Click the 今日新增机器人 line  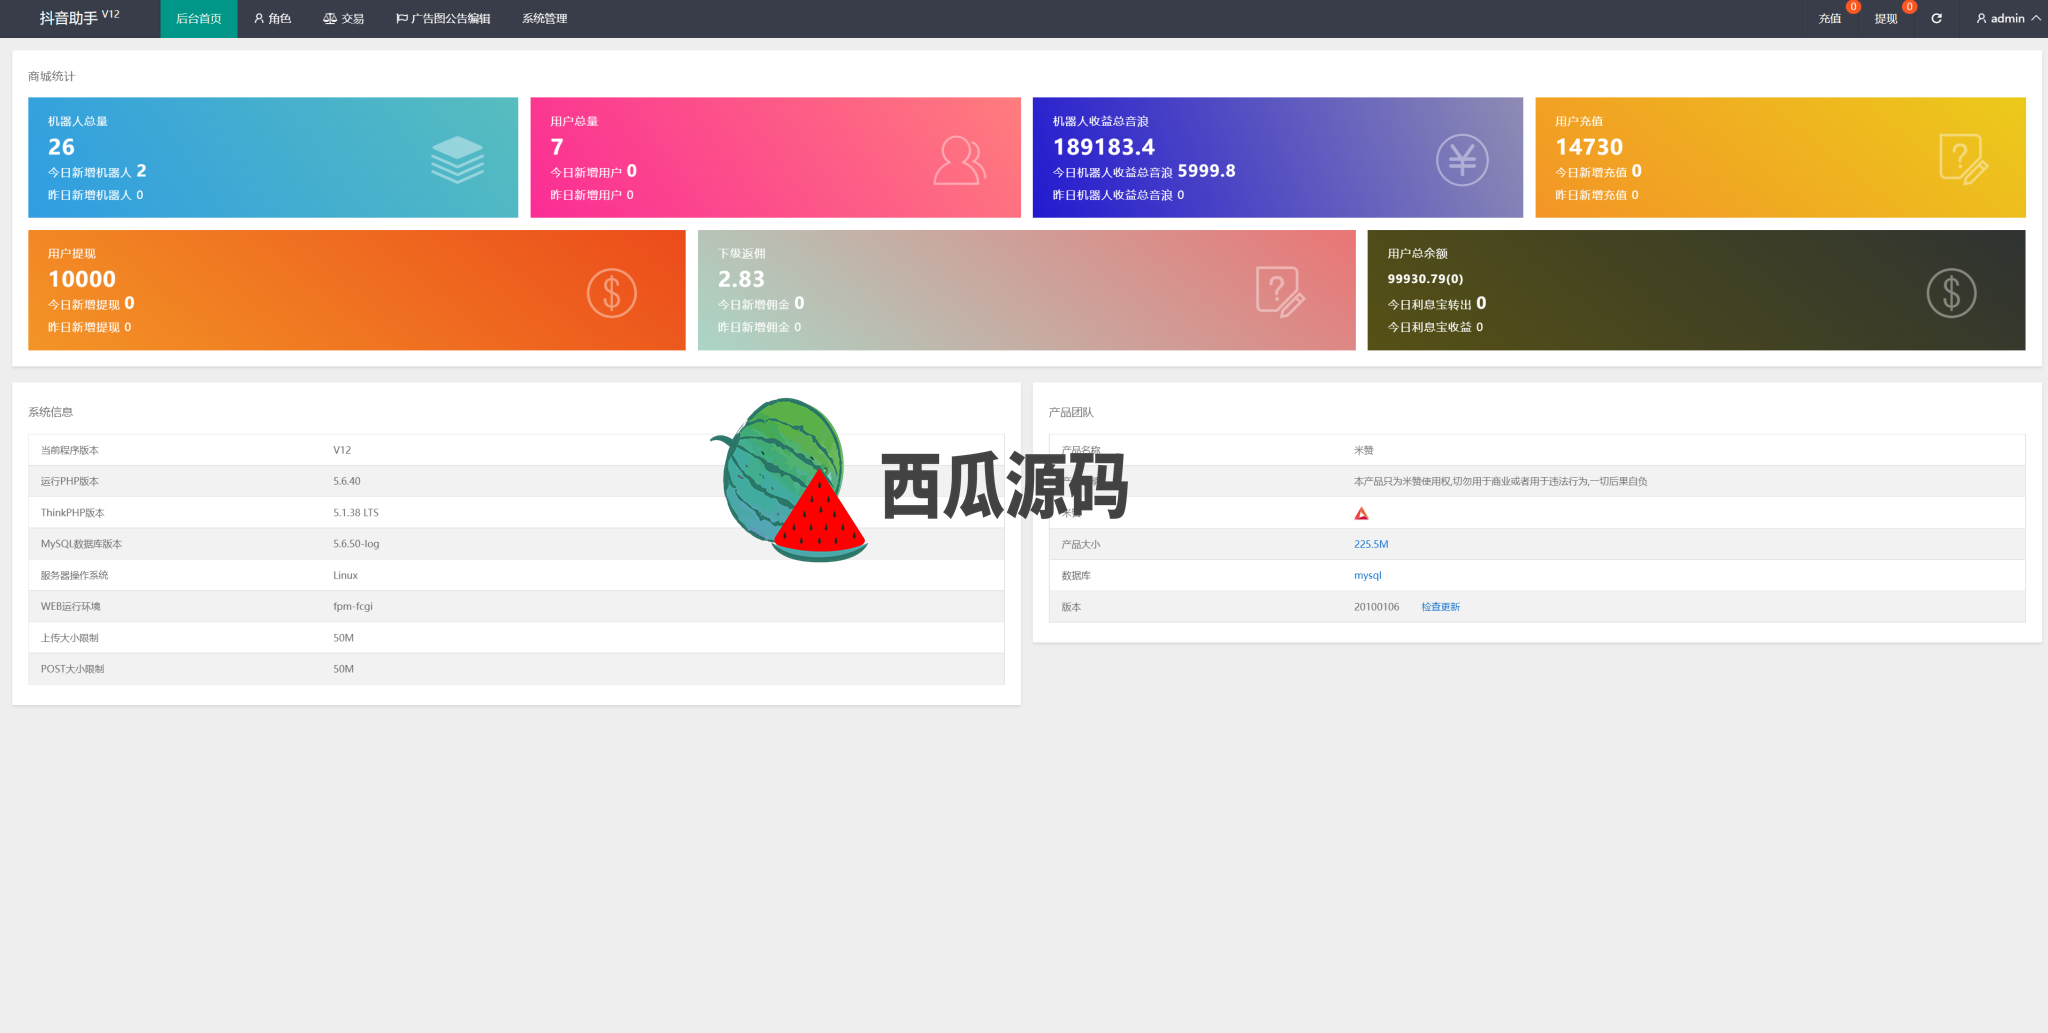97,172
